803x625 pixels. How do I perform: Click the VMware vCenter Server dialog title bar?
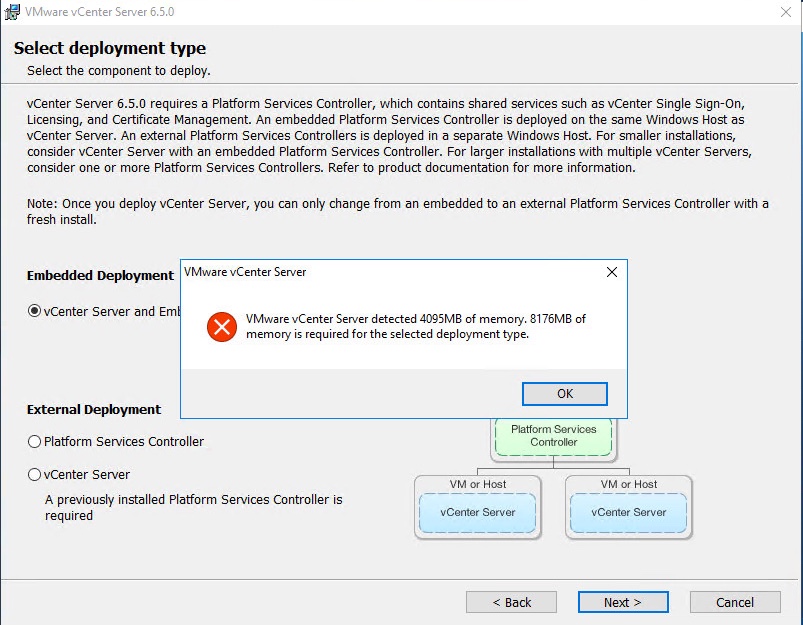point(390,272)
